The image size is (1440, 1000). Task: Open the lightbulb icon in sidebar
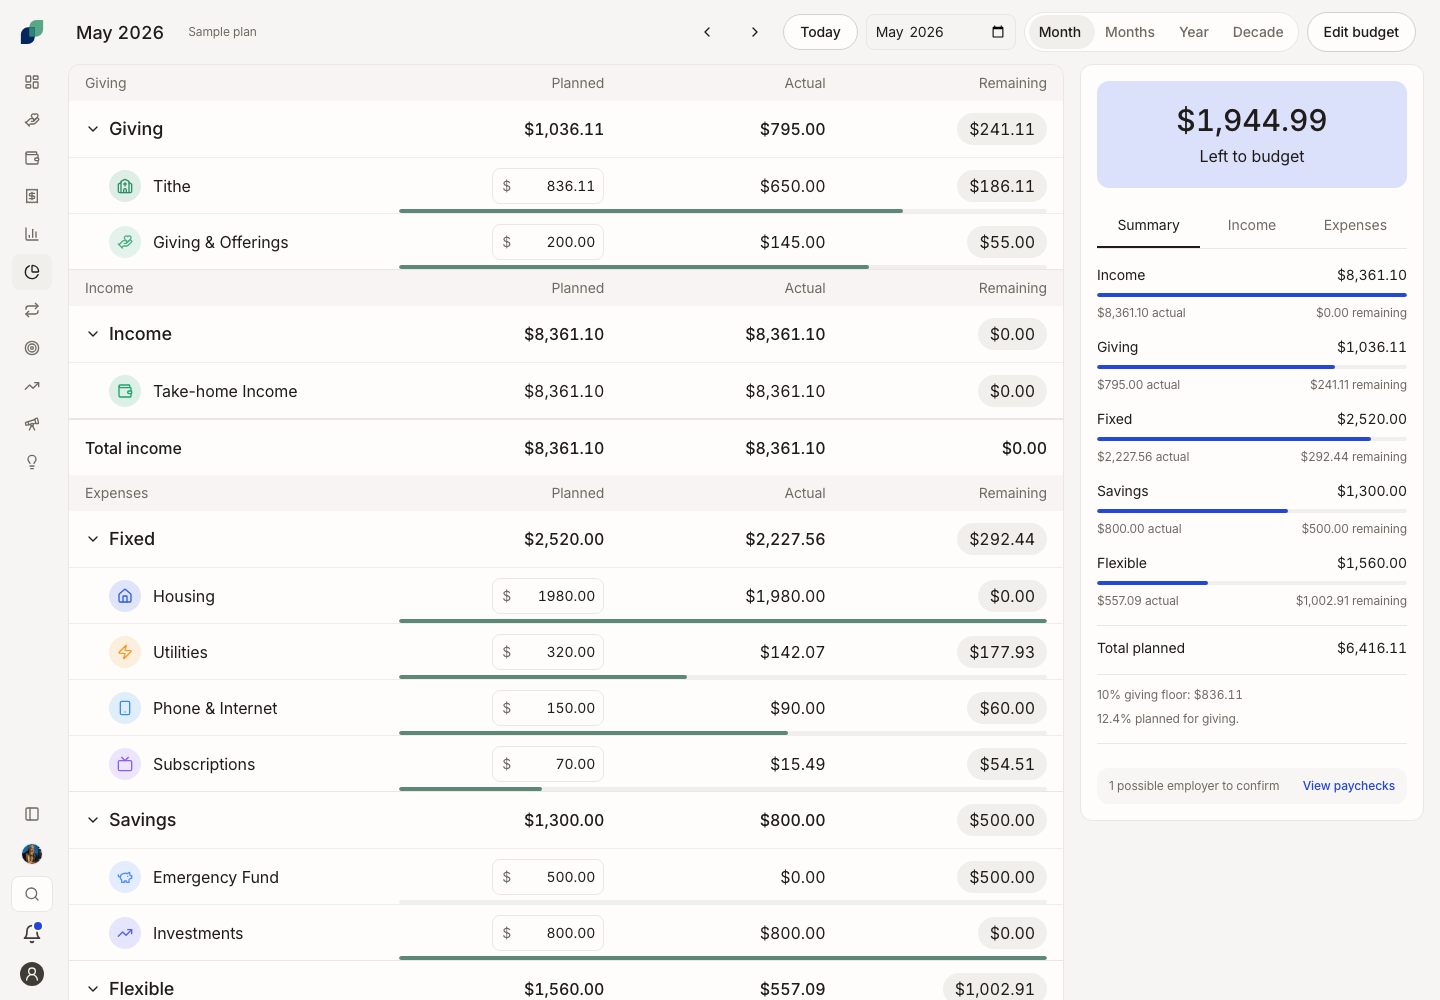coord(32,462)
